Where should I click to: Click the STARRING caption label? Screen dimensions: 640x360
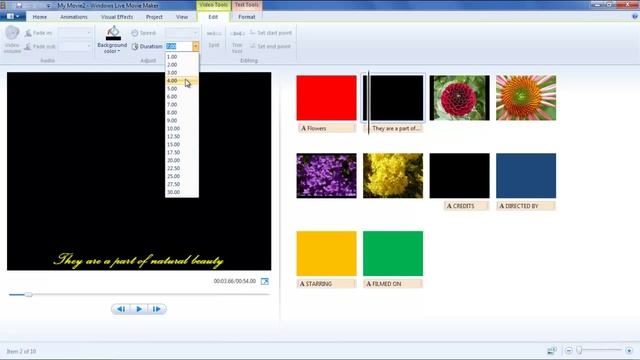pyautogui.click(x=327, y=284)
